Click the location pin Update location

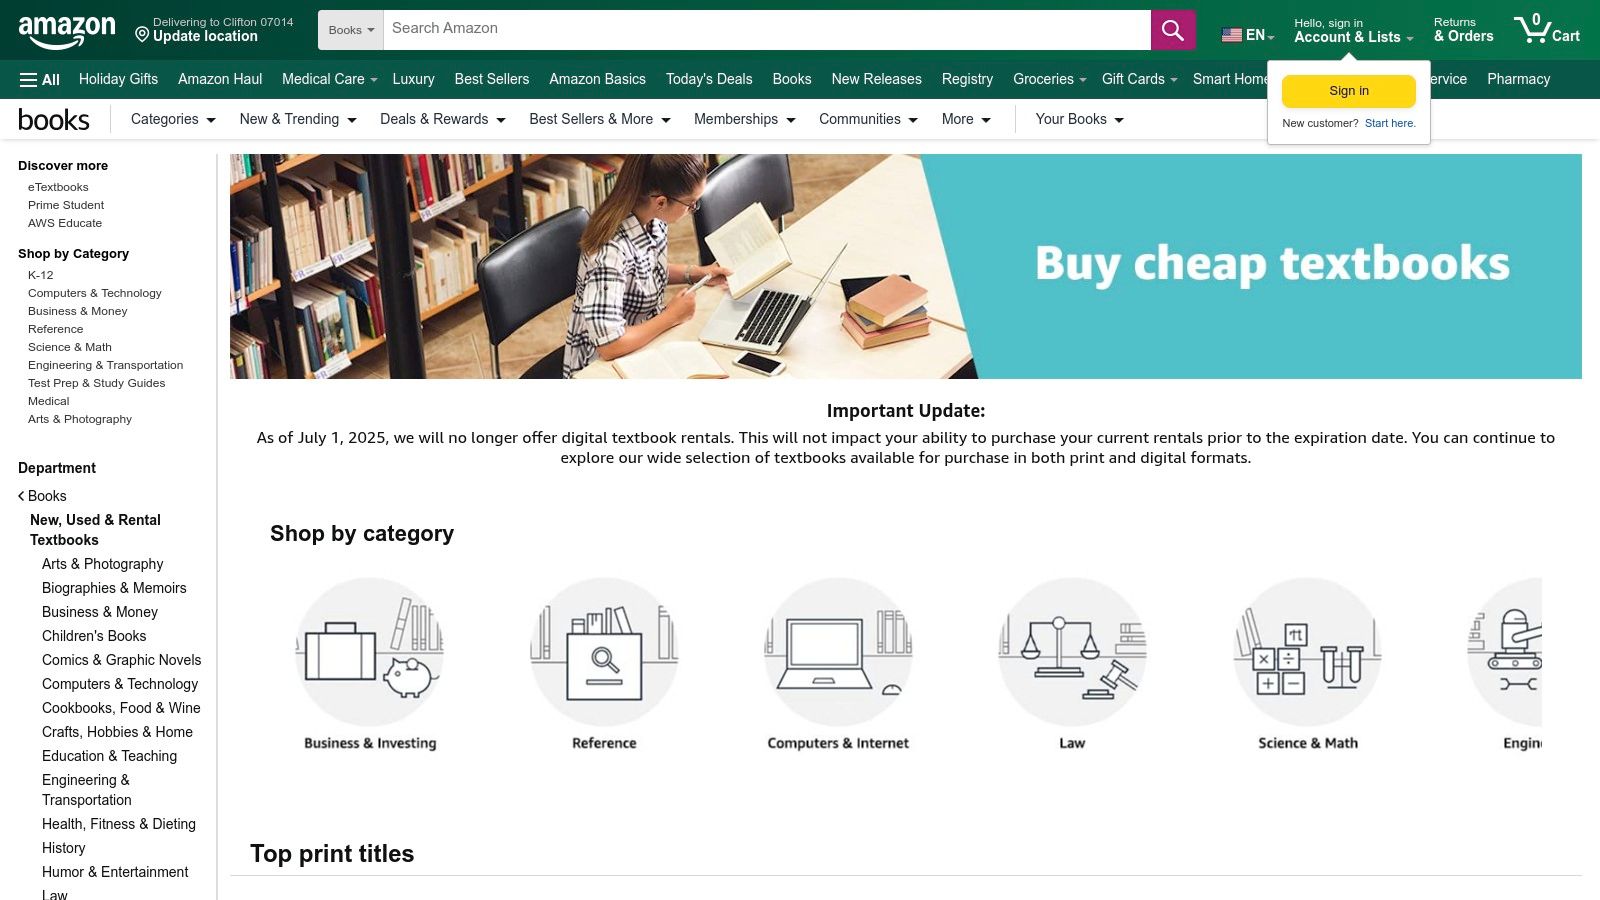click(214, 30)
